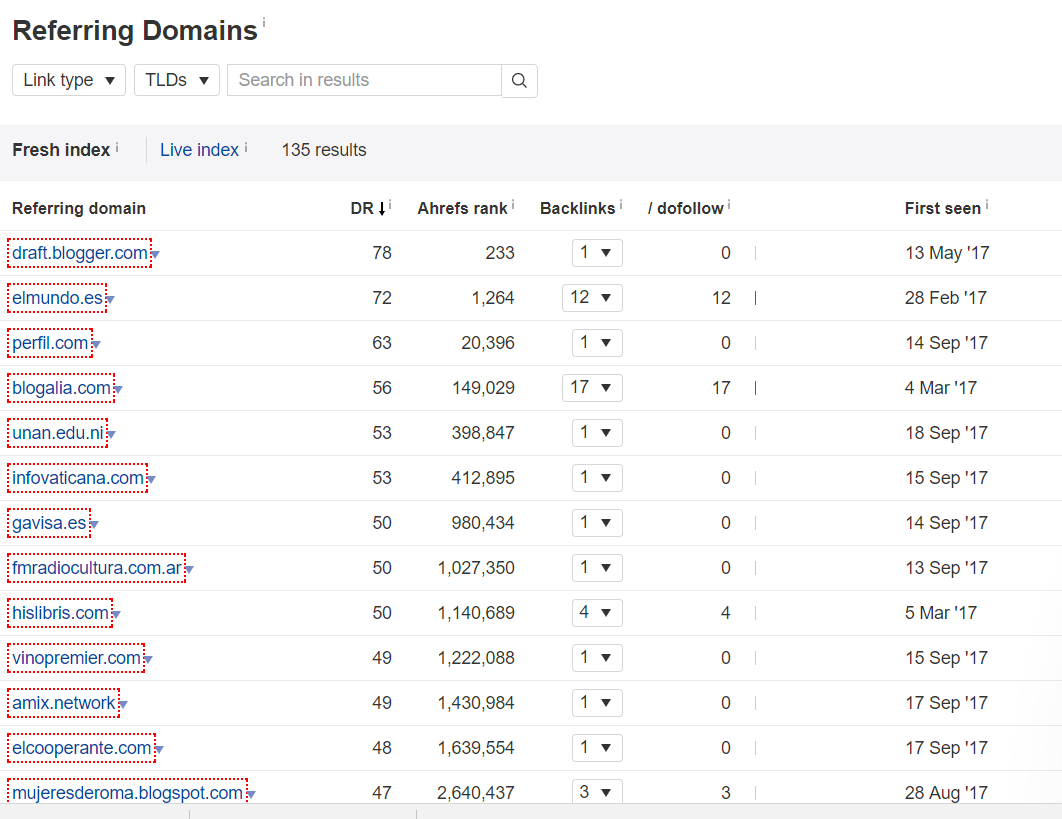The image size is (1062, 819).
Task: Expand backlinks dropdown for draft.blogger.com
Action: [597, 253]
